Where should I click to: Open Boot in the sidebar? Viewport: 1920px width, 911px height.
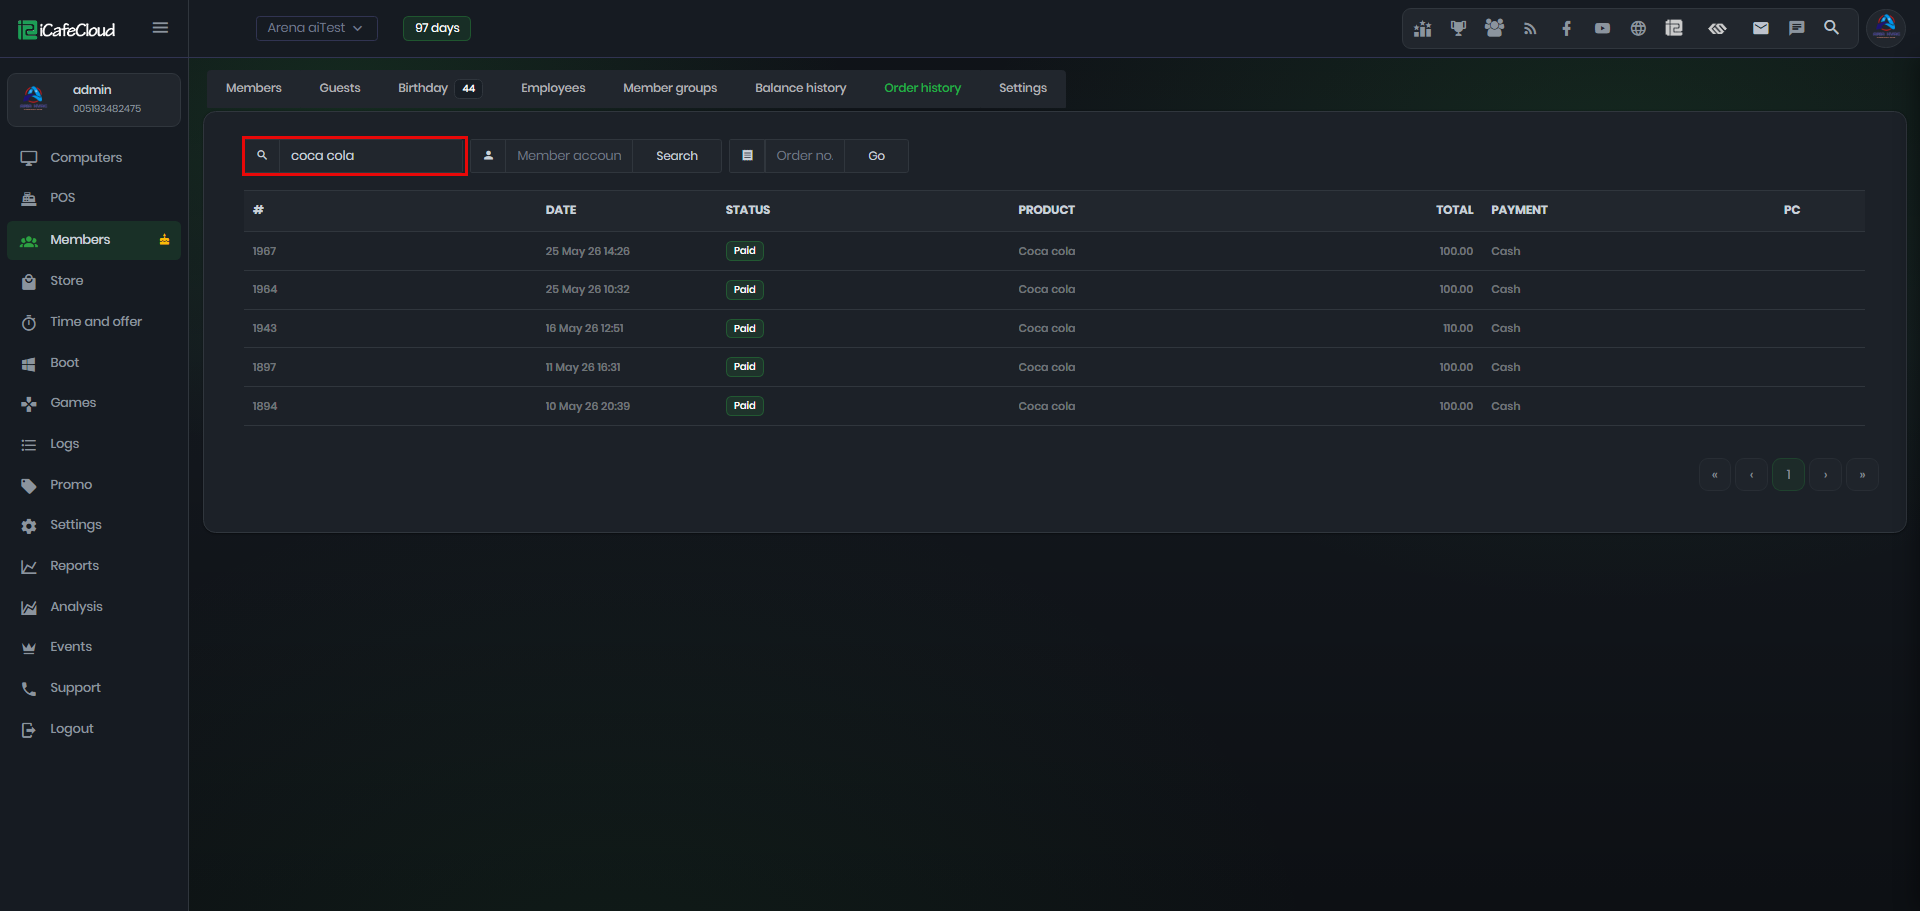[x=94, y=363]
